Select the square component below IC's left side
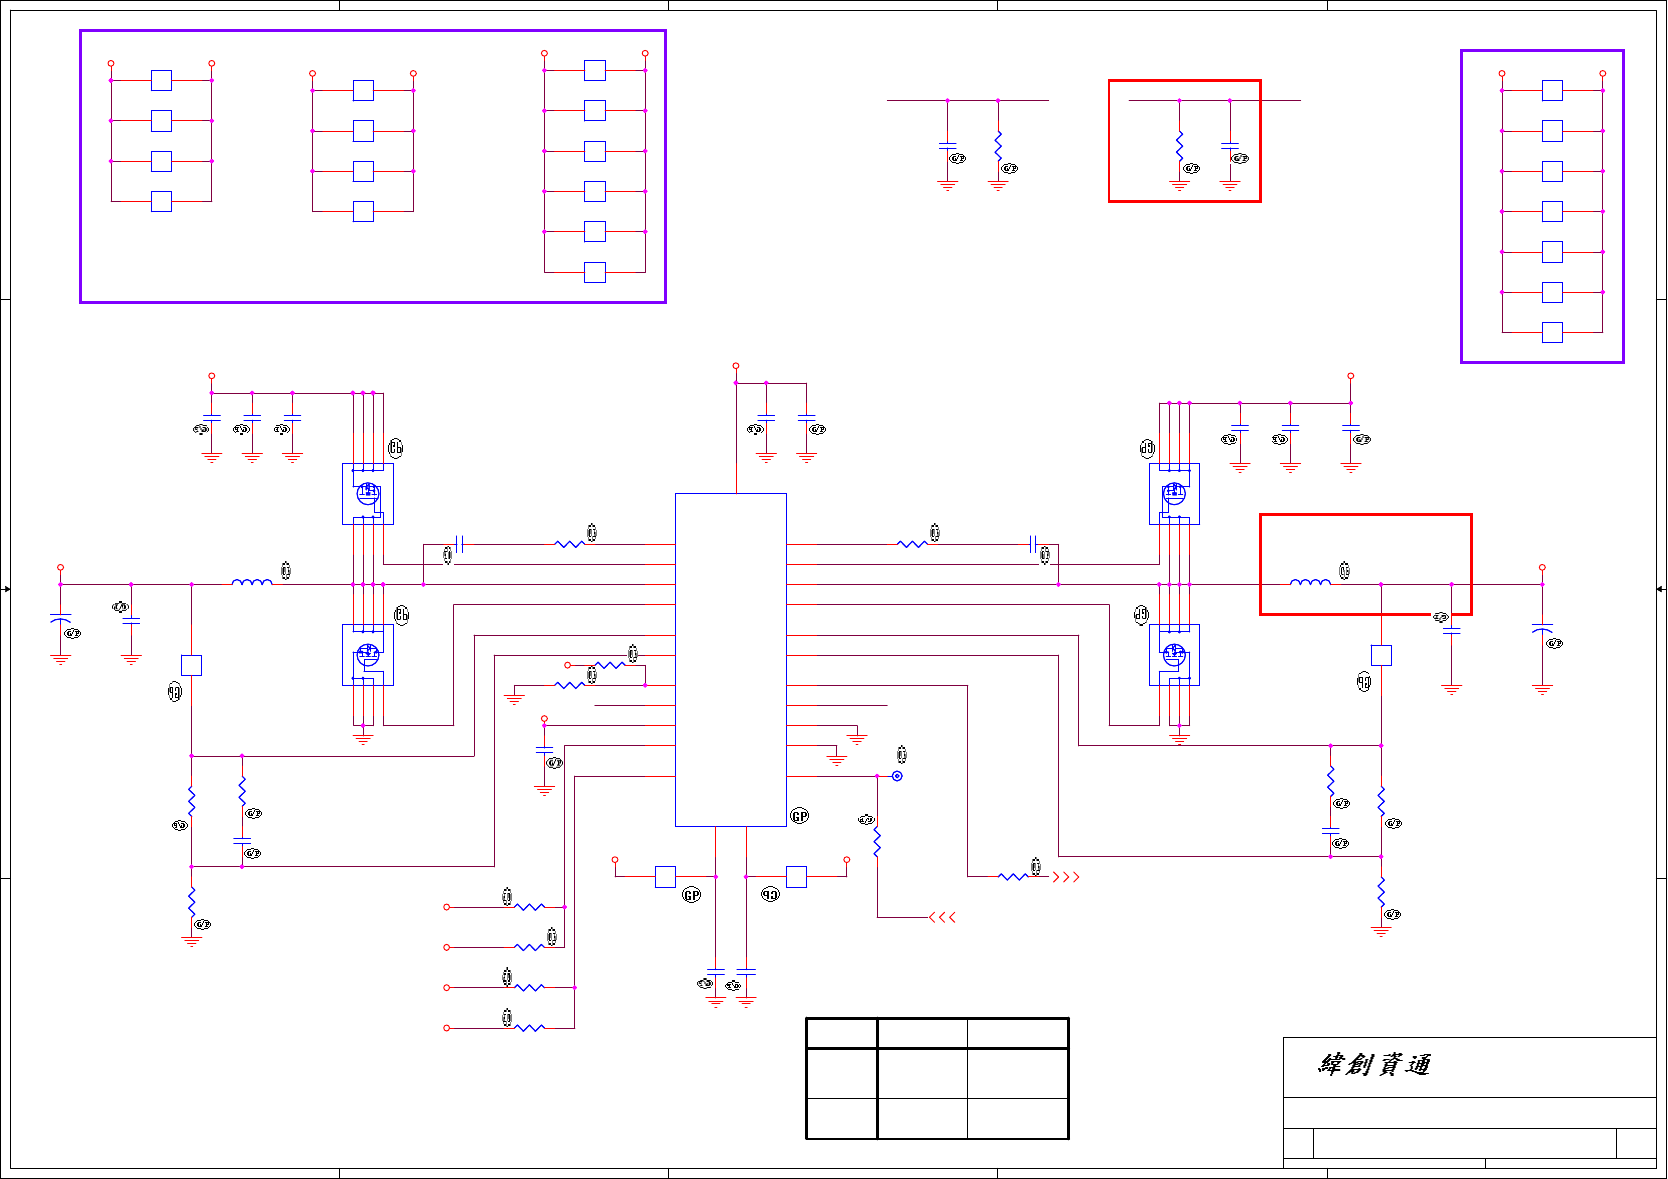The width and height of the screenshot is (1668, 1179). (665, 877)
